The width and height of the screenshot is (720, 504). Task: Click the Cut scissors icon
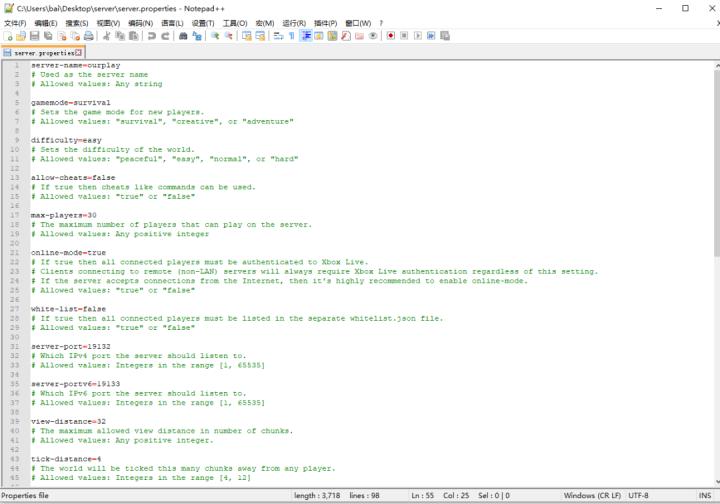107,36
